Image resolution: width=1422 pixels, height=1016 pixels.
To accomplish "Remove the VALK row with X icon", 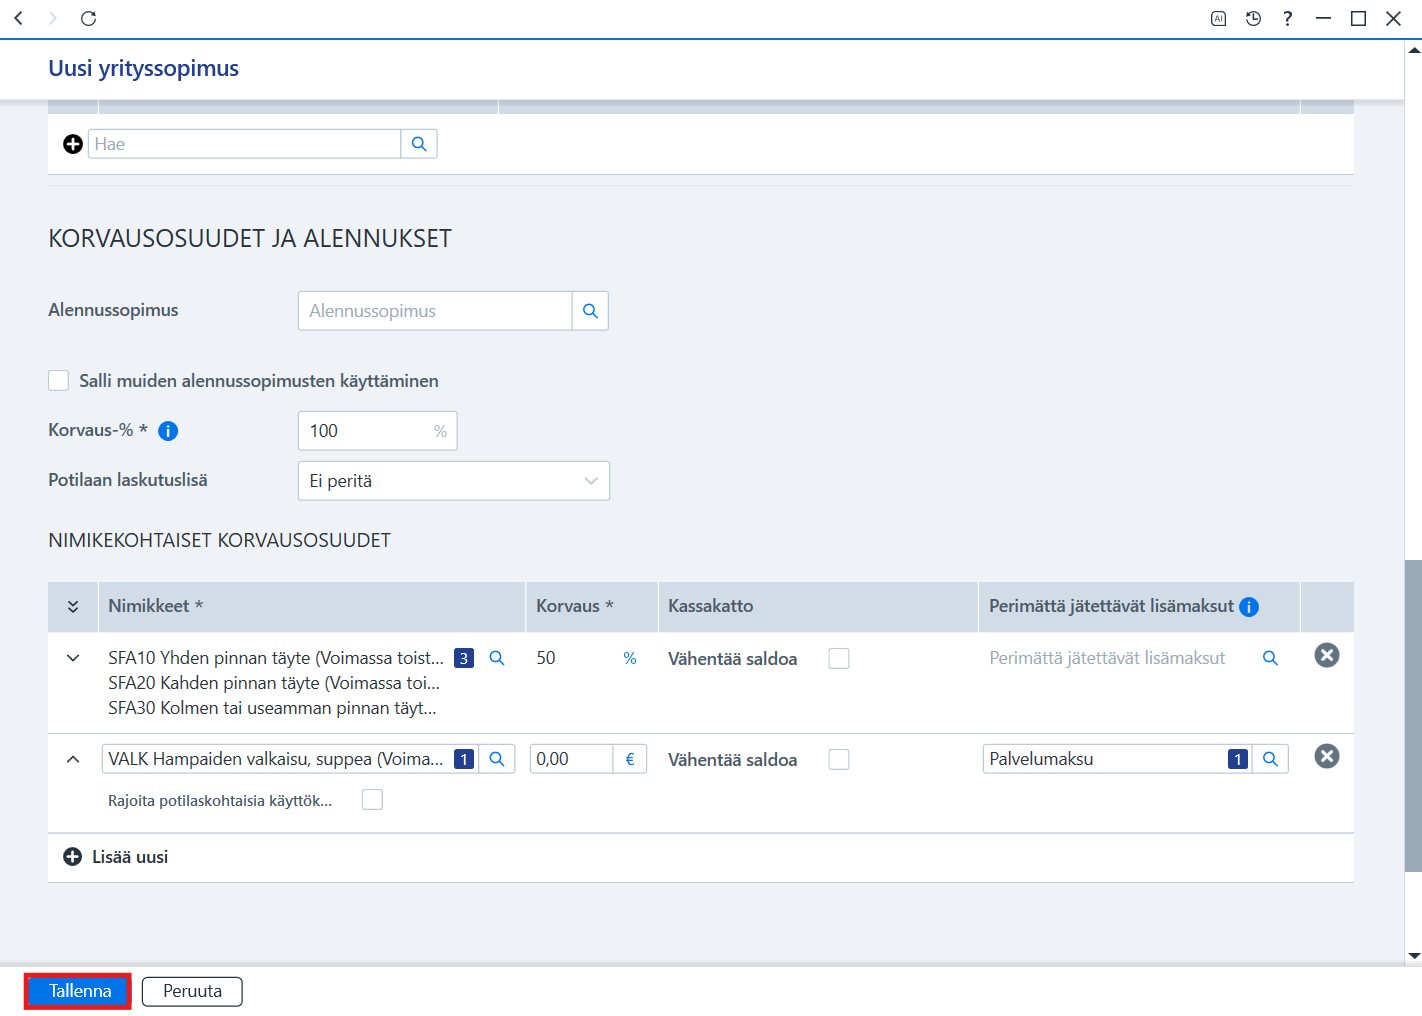I will [x=1326, y=756].
